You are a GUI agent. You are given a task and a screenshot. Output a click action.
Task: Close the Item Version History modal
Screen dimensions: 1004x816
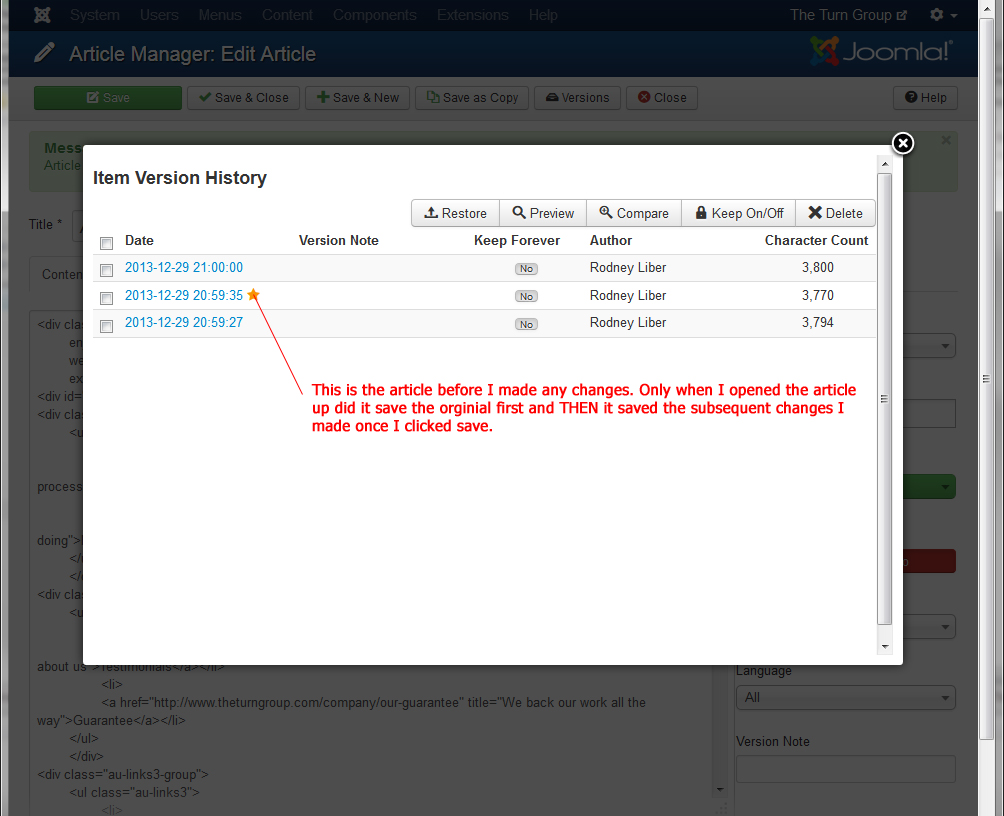[x=902, y=144]
